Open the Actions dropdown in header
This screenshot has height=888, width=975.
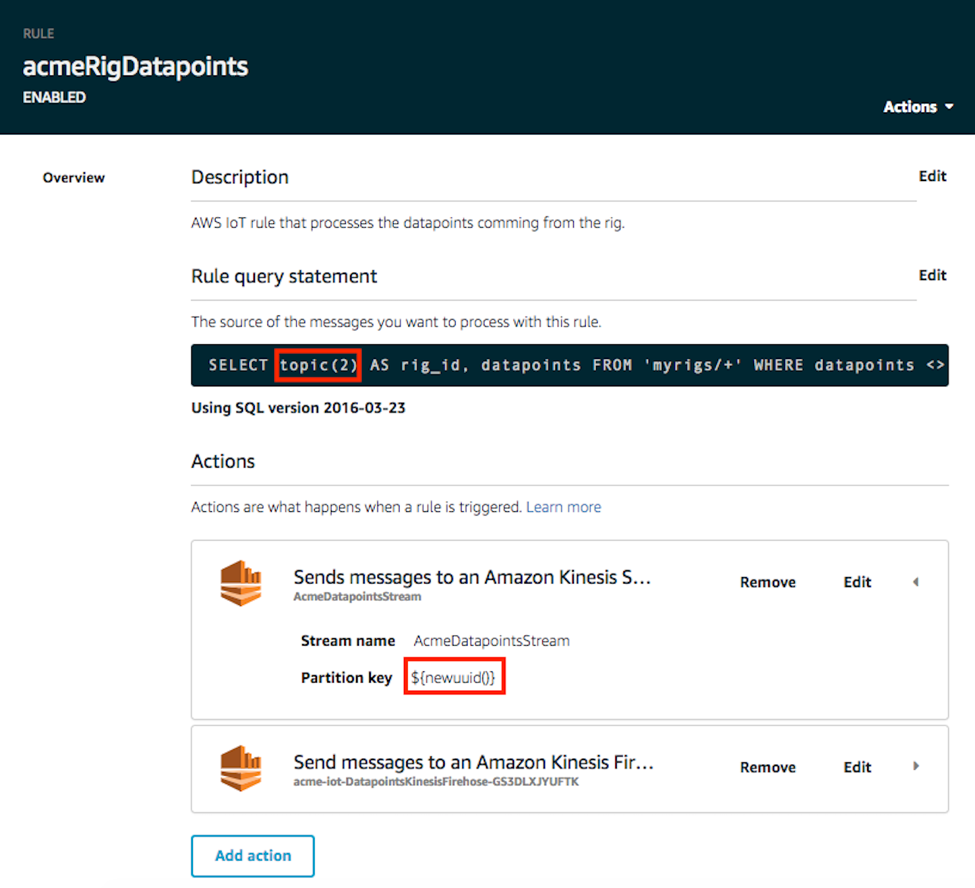[x=918, y=107]
